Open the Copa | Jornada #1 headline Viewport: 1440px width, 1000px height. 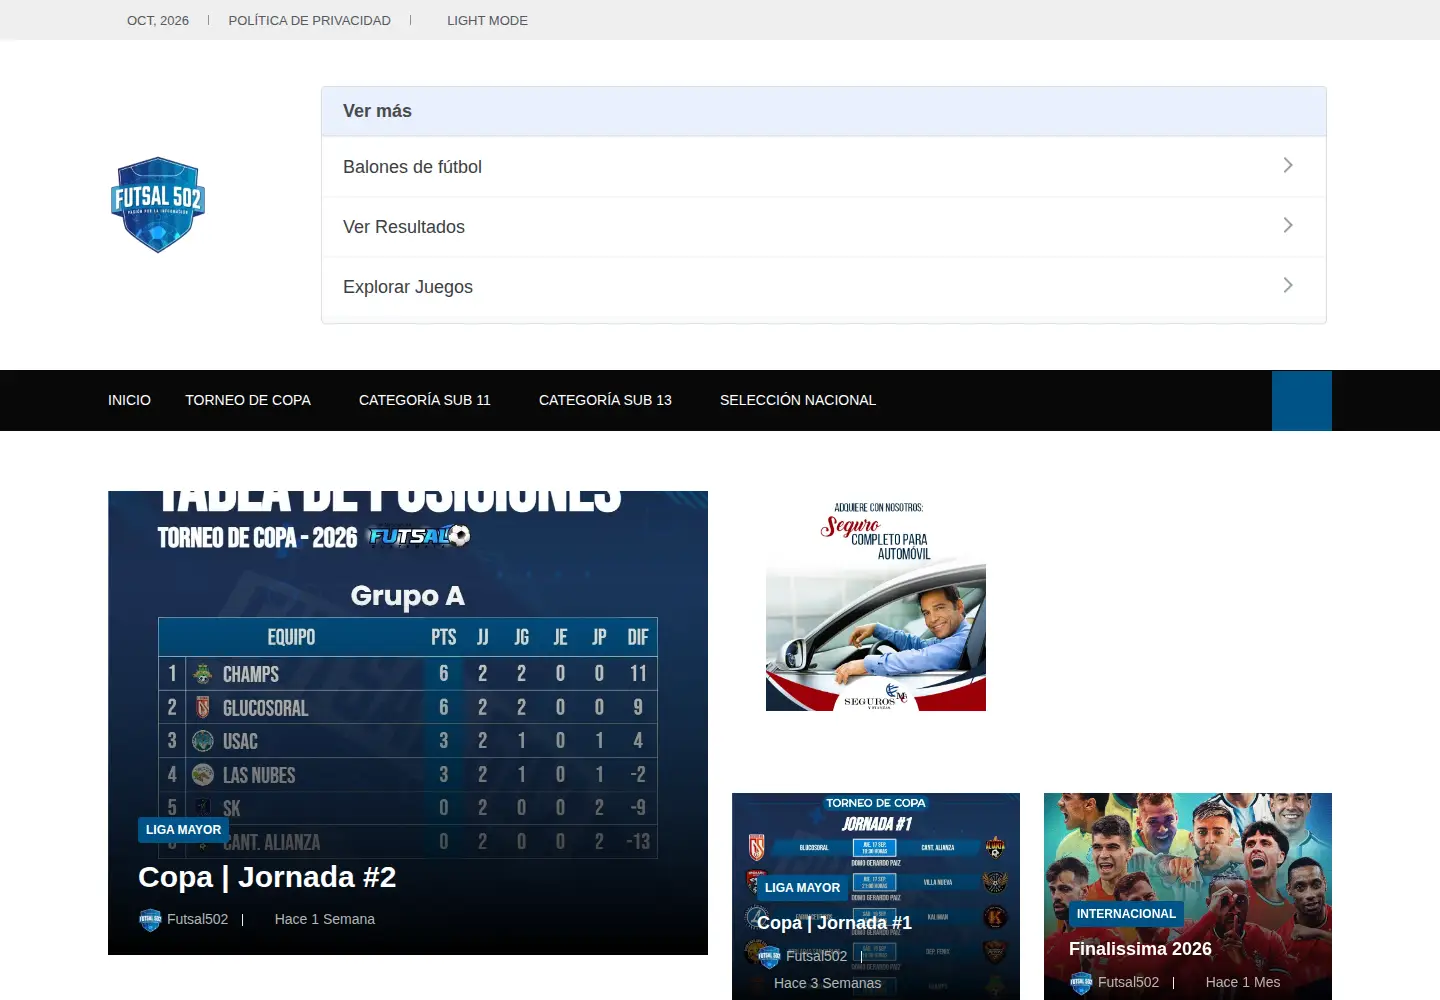[834, 922]
